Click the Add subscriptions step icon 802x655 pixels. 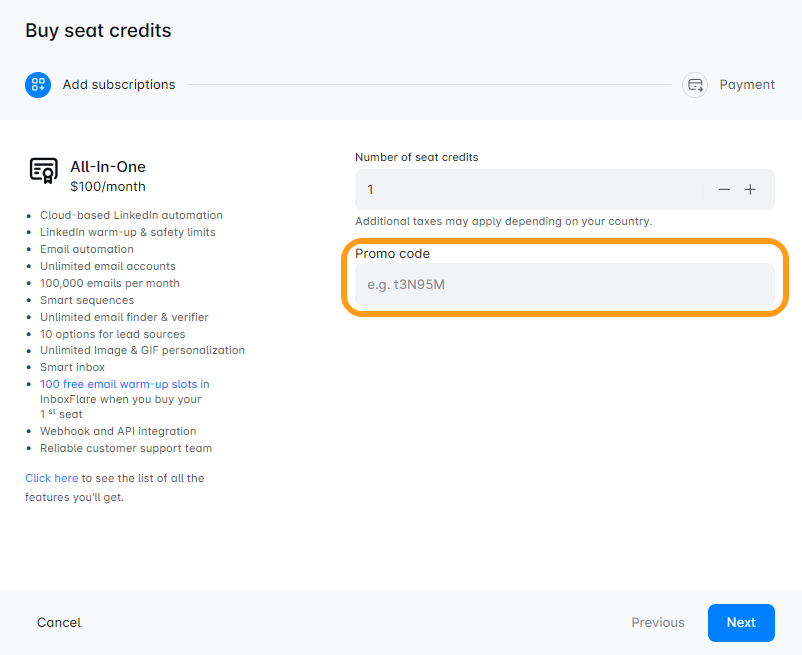38,85
